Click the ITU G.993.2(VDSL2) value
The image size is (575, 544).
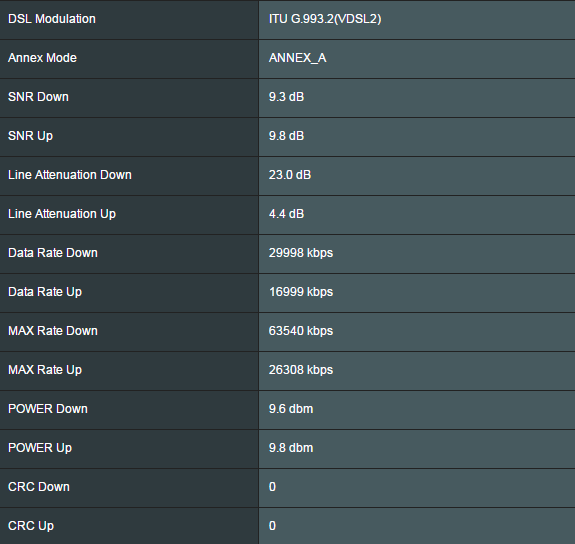click(x=325, y=19)
